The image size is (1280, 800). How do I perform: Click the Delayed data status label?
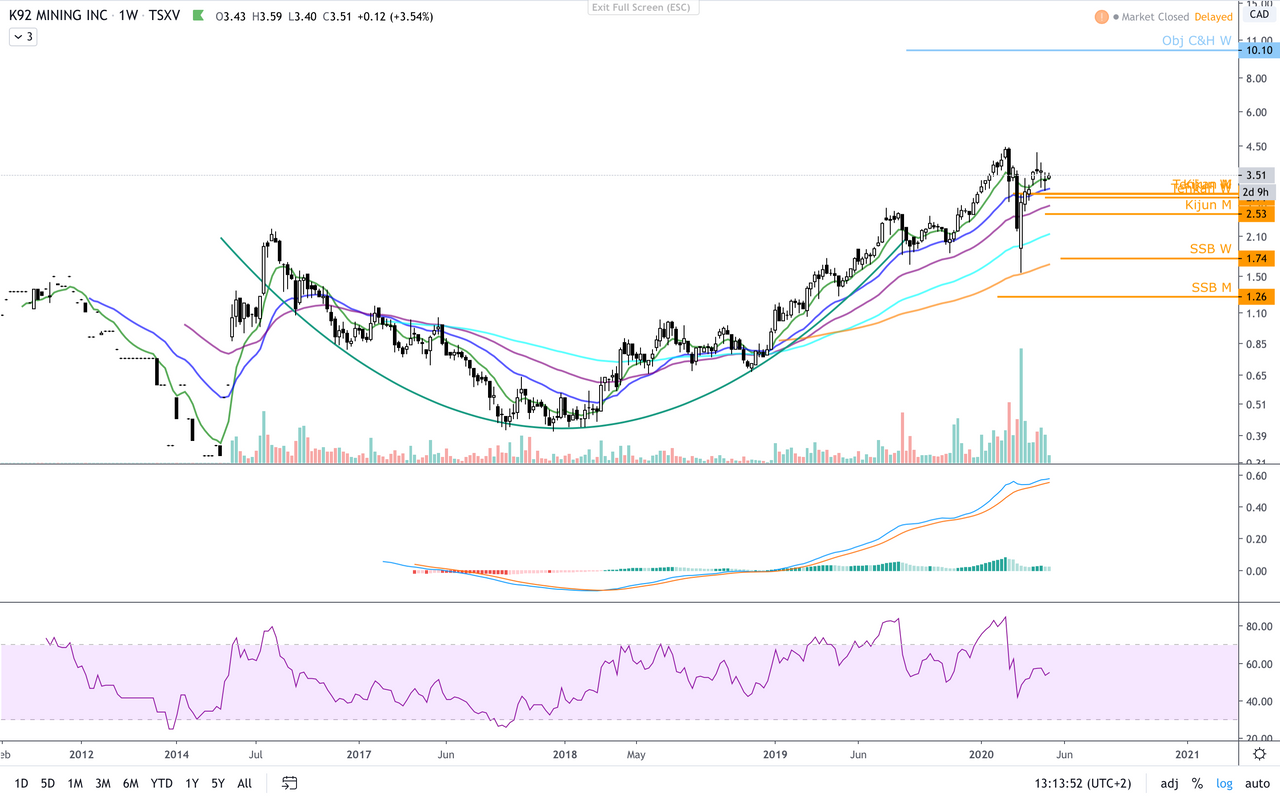(1213, 17)
